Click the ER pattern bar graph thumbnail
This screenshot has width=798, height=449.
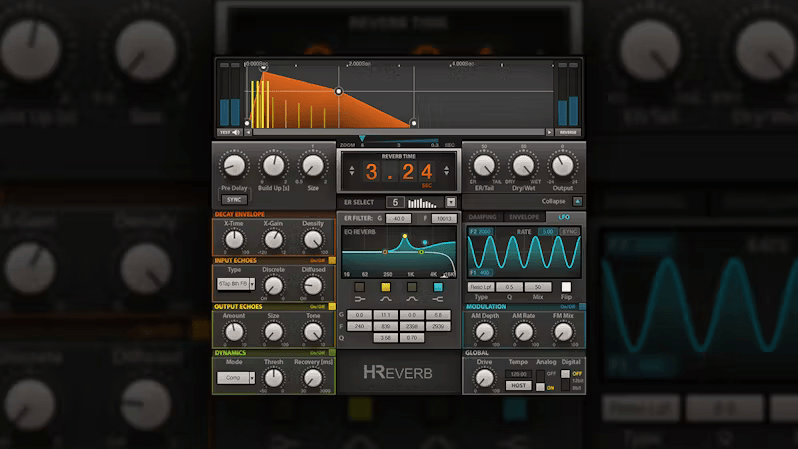pyautogui.click(x=422, y=203)
